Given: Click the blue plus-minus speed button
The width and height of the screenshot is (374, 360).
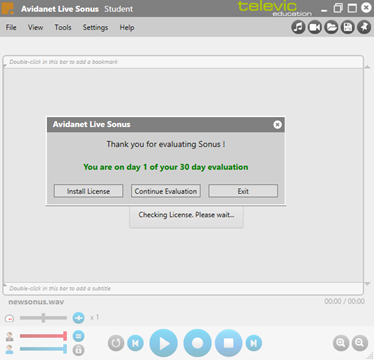Looking at the screenshot, I should pos(79,318).
